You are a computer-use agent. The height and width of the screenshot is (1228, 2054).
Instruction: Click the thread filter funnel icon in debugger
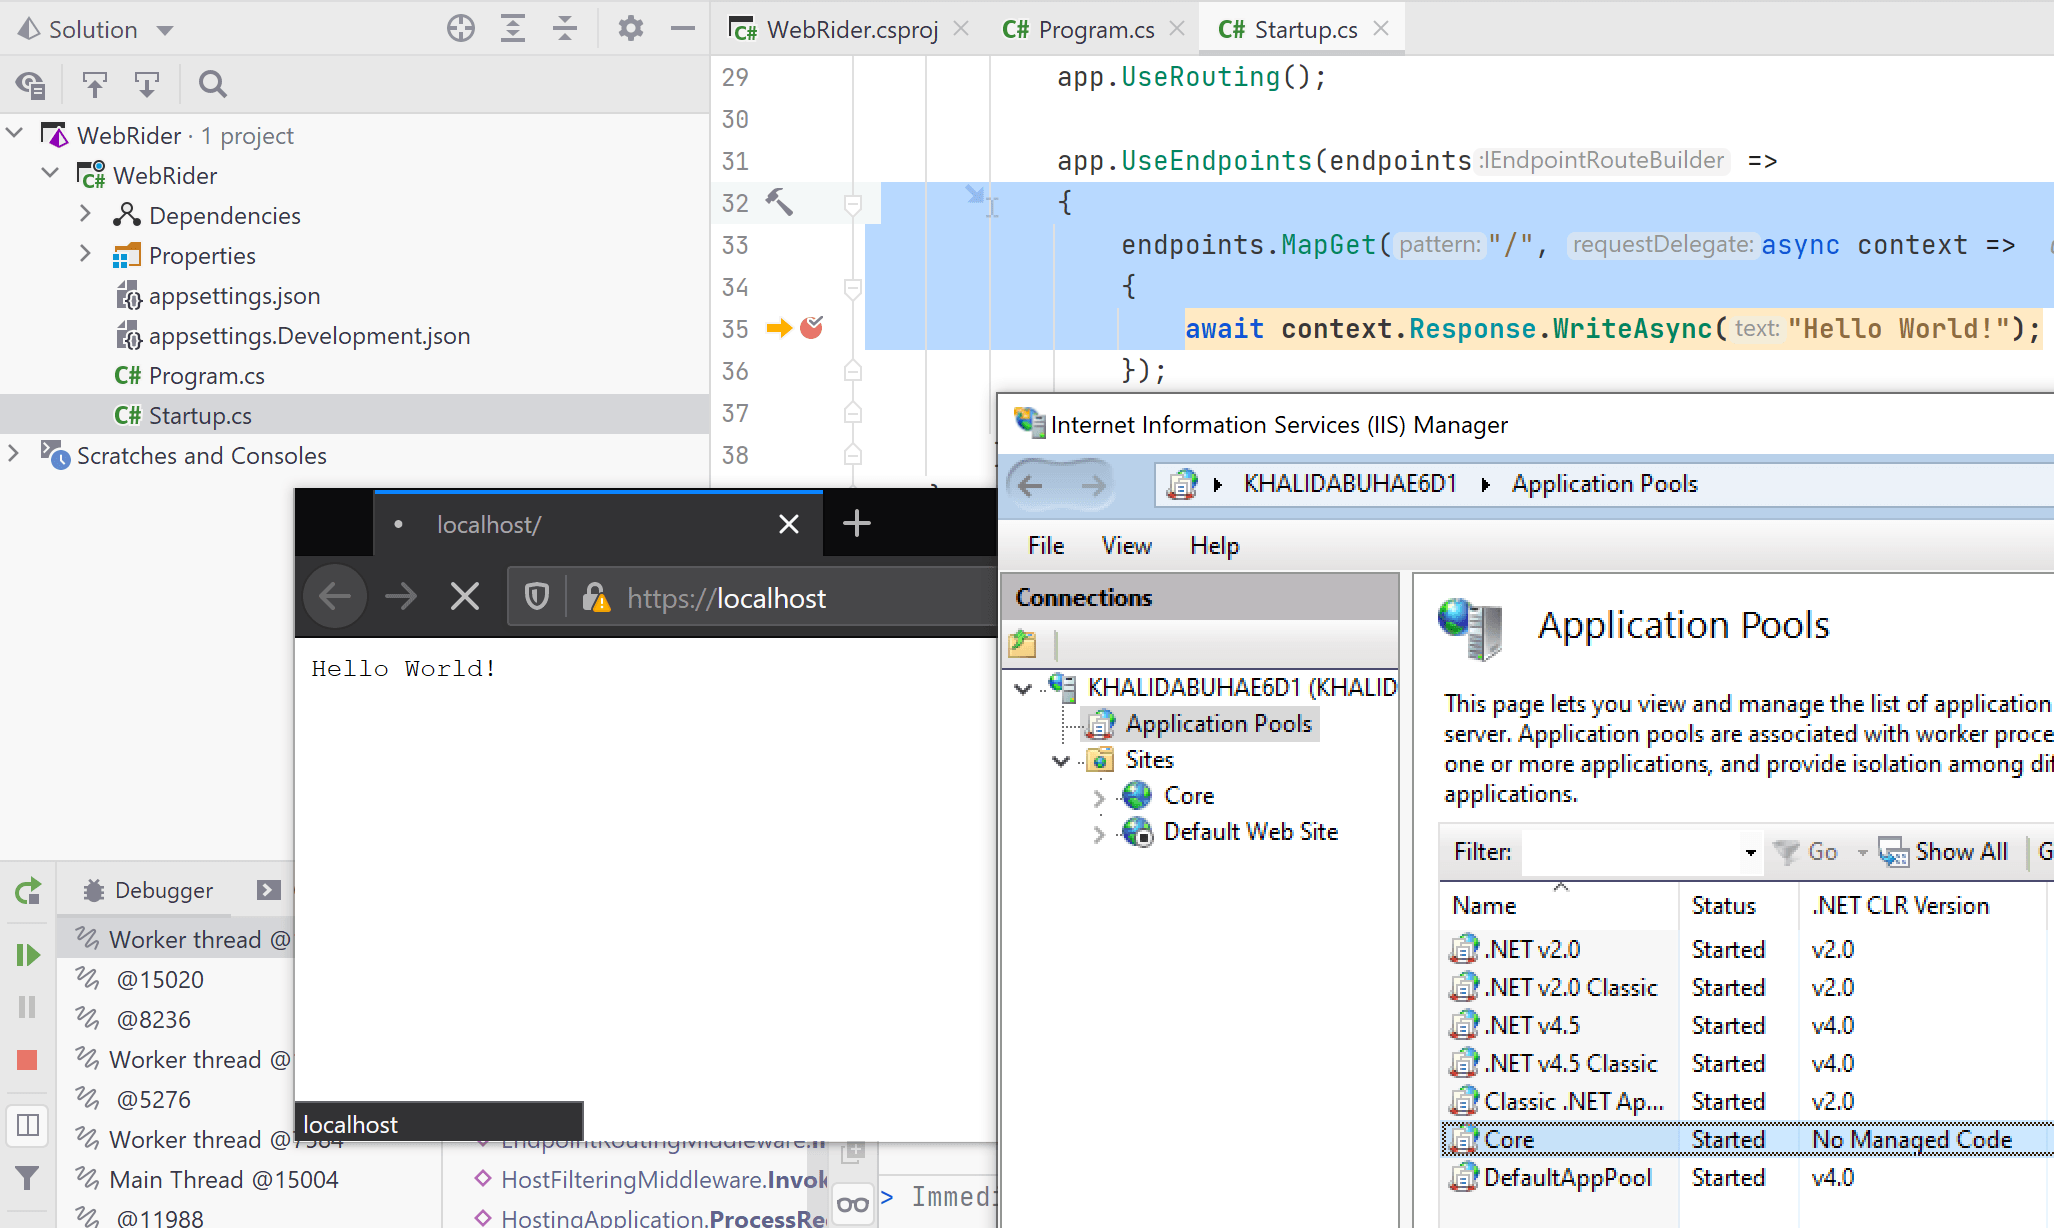point(27,1180)
